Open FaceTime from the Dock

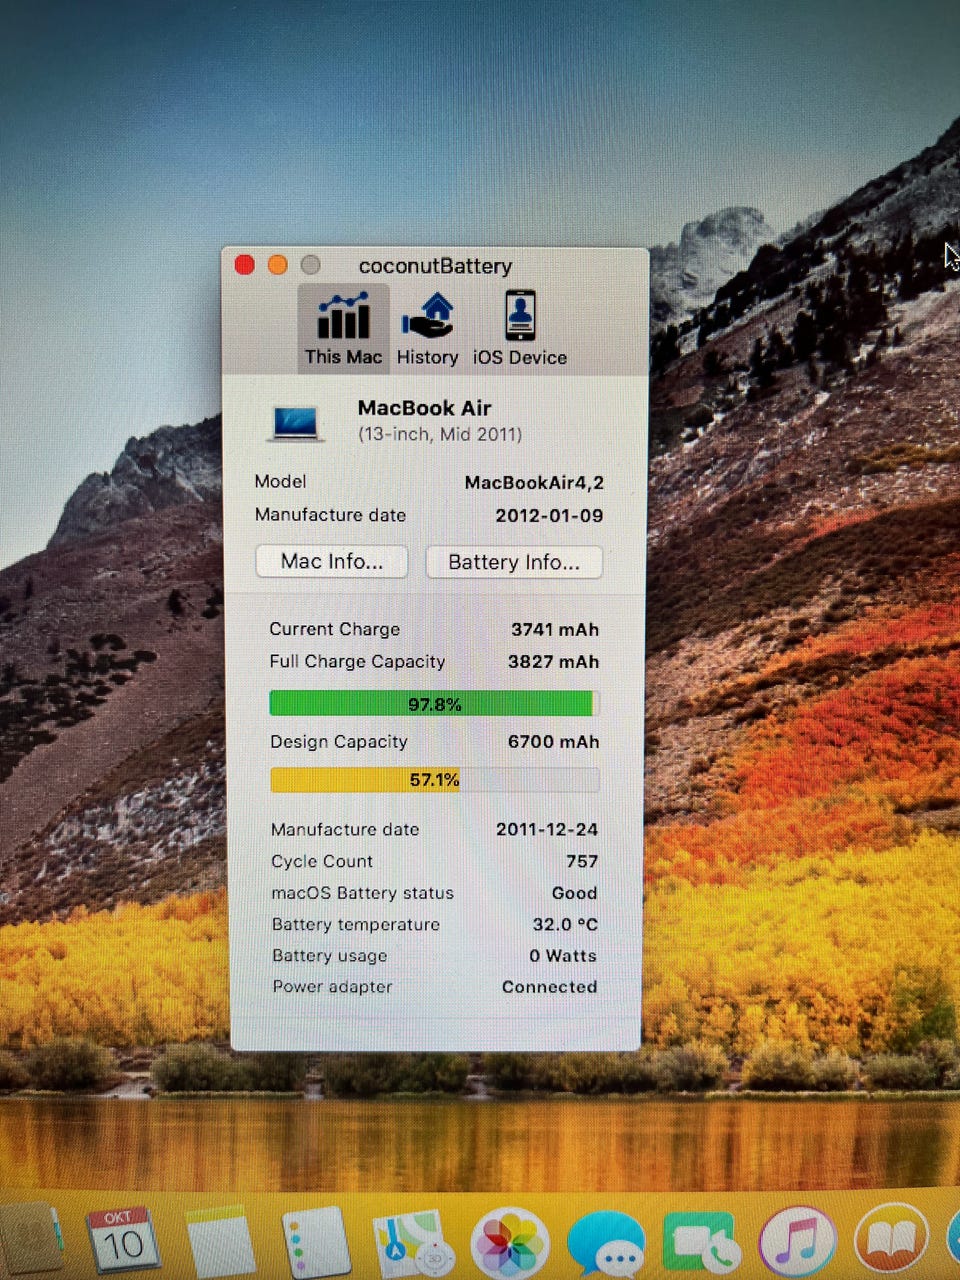click(703, 1243)
